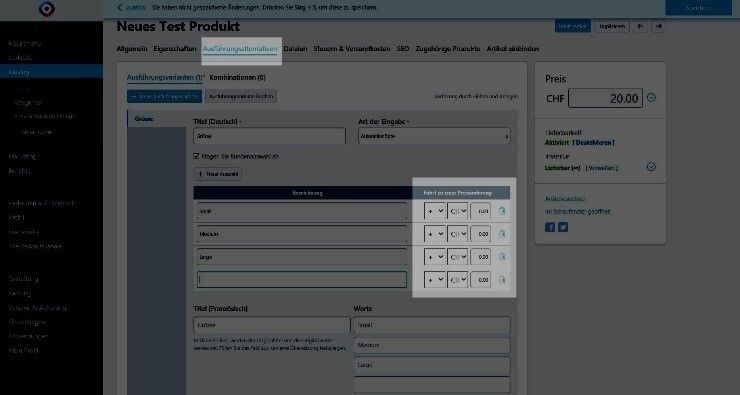Focus the Small option name field
This screenshot has width=740, height=395.
(302, 211)
